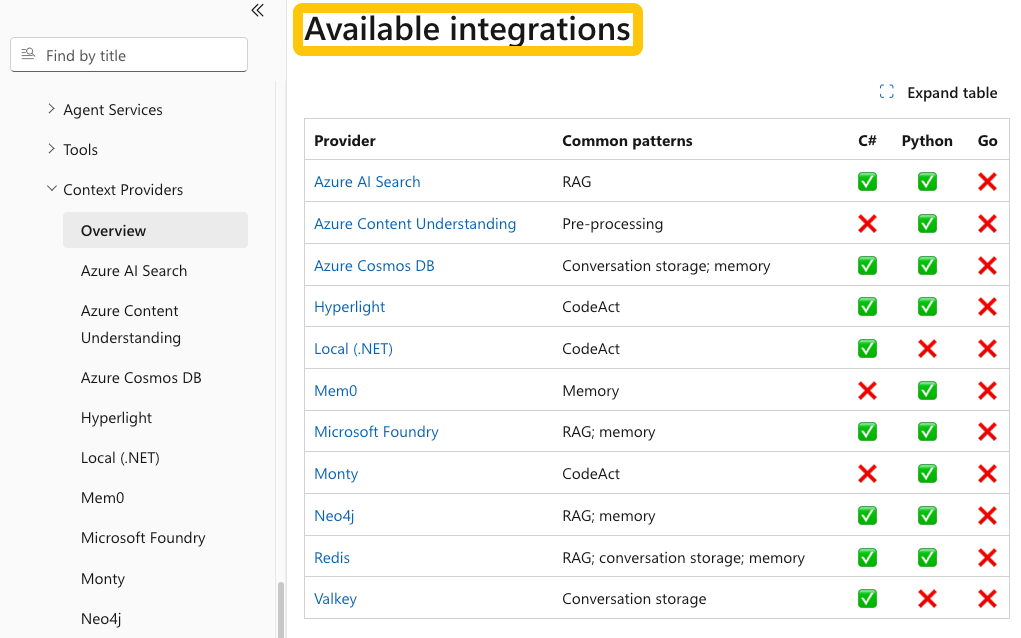The width and height of the screenshot is (1021, 638).
Task: Click Go red cross in Azure Cosmos DB row
Action: click(987, 266)
